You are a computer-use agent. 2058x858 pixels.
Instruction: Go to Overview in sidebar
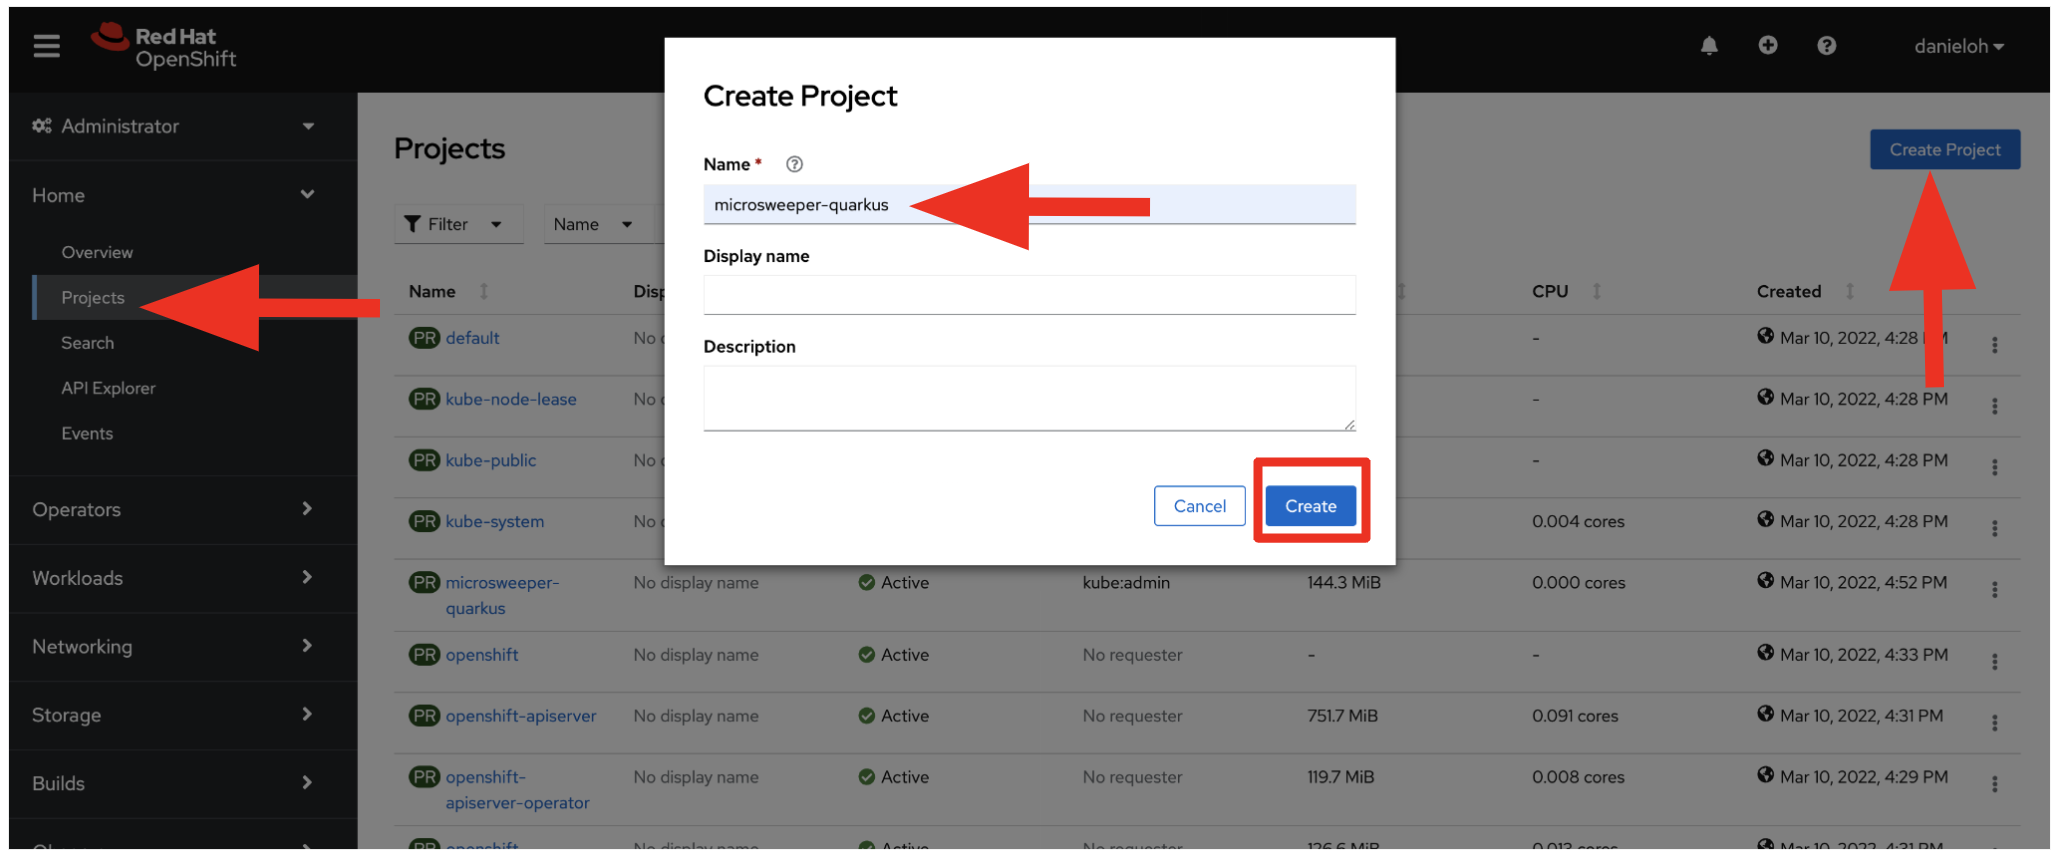point(97,252)
